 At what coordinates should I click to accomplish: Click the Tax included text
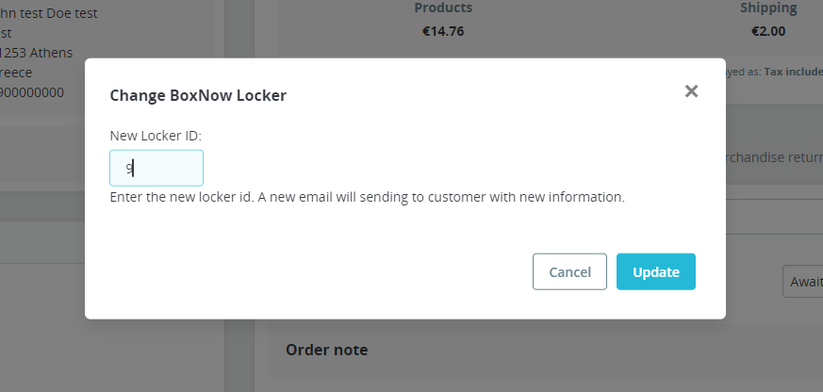[x=794, y=72]
